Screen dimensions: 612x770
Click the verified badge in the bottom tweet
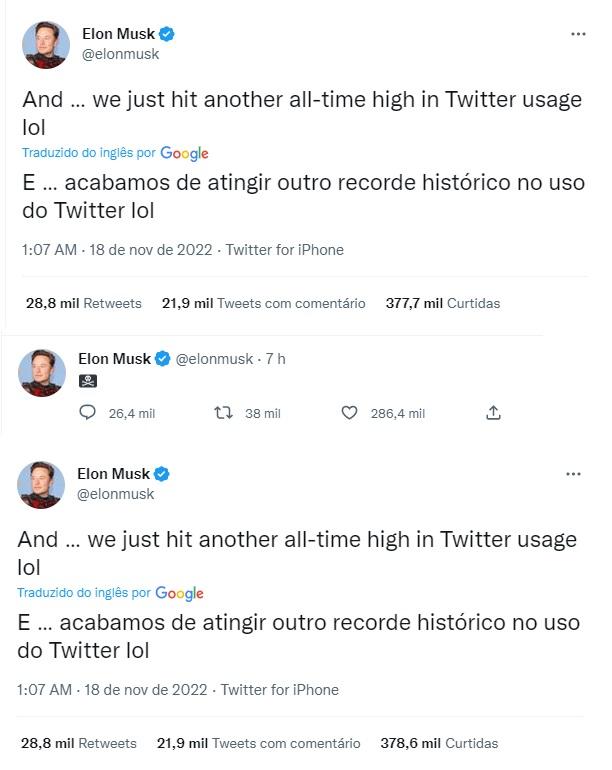[162, 474]
